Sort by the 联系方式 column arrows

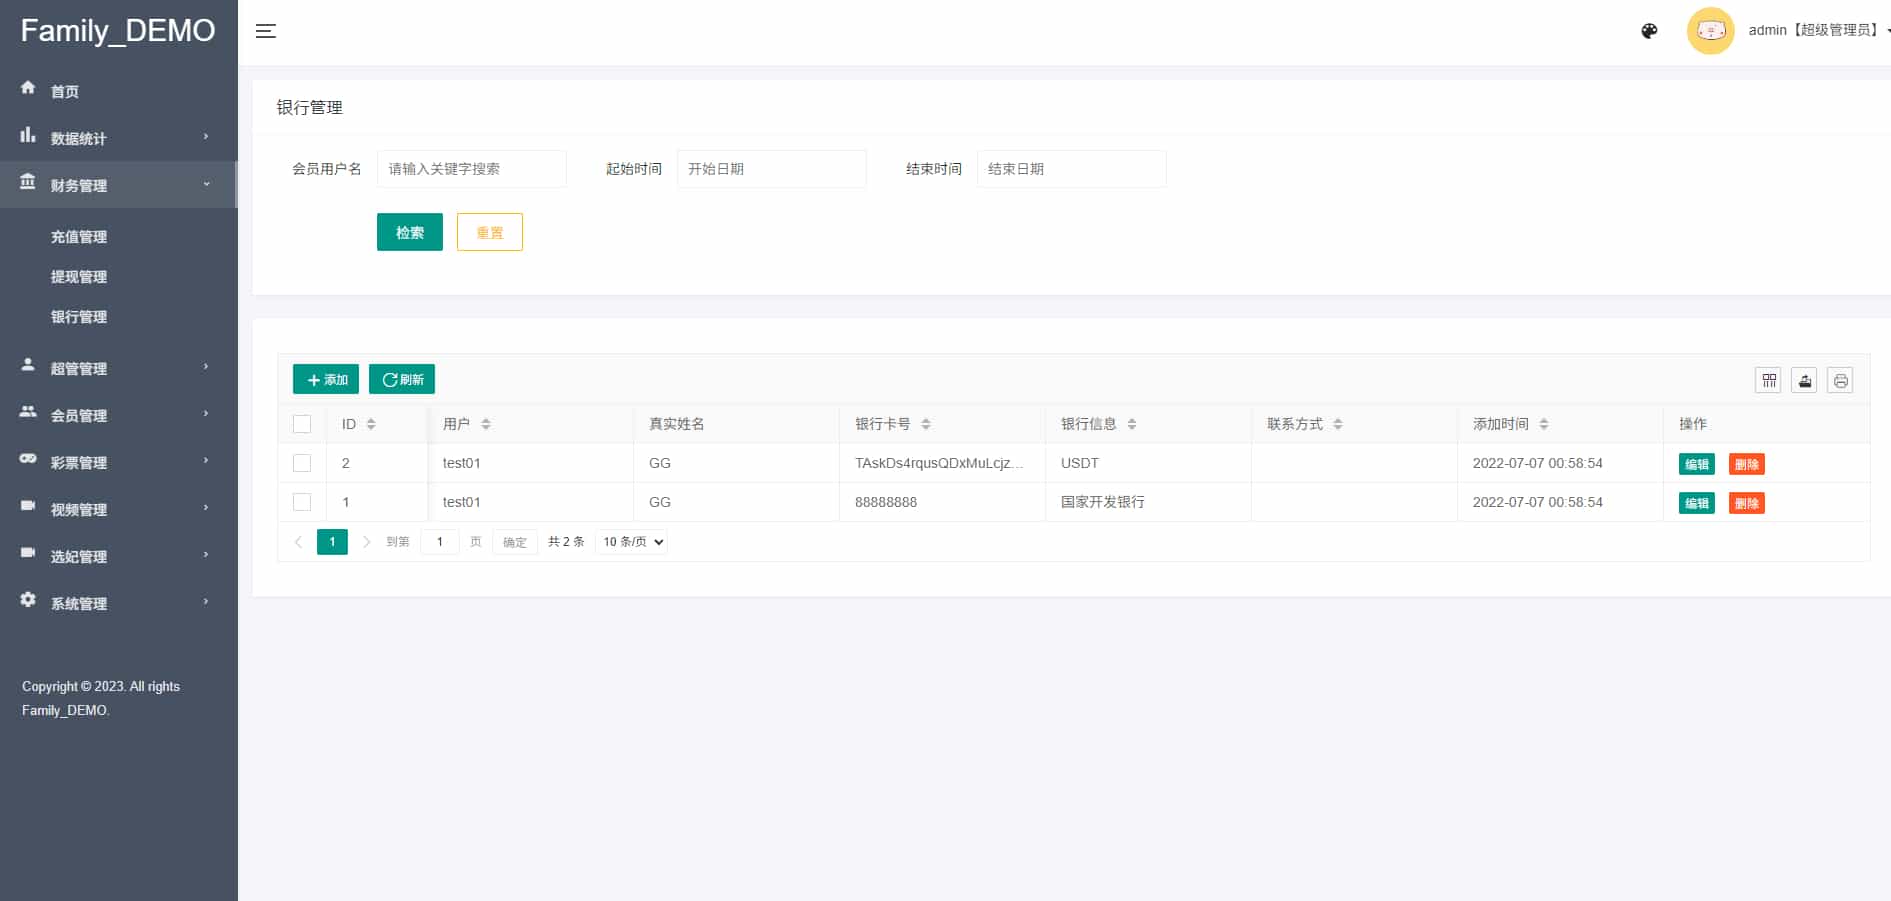click(x=1338, y=424)
